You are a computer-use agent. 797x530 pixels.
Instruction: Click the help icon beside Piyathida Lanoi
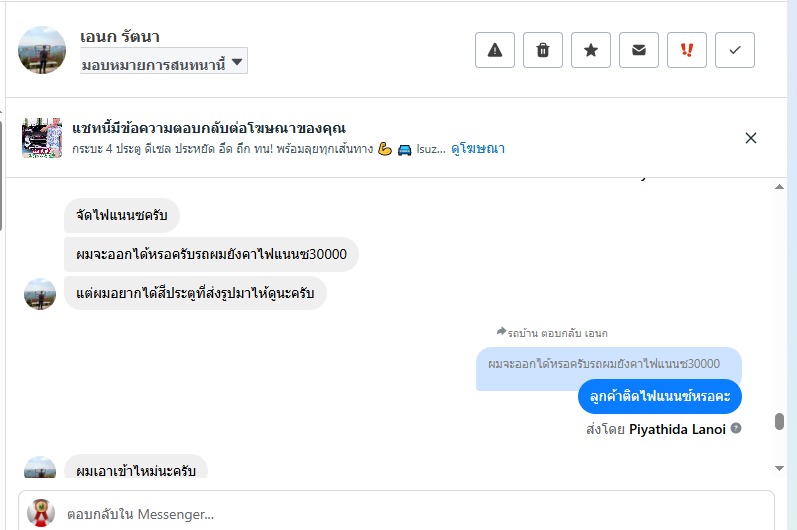coord(736,428)
